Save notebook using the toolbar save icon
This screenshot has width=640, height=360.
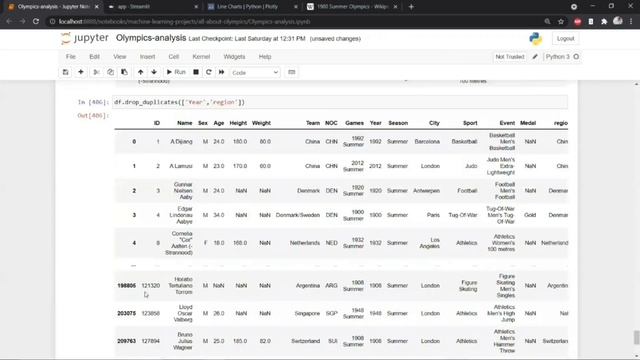point(65,72)
